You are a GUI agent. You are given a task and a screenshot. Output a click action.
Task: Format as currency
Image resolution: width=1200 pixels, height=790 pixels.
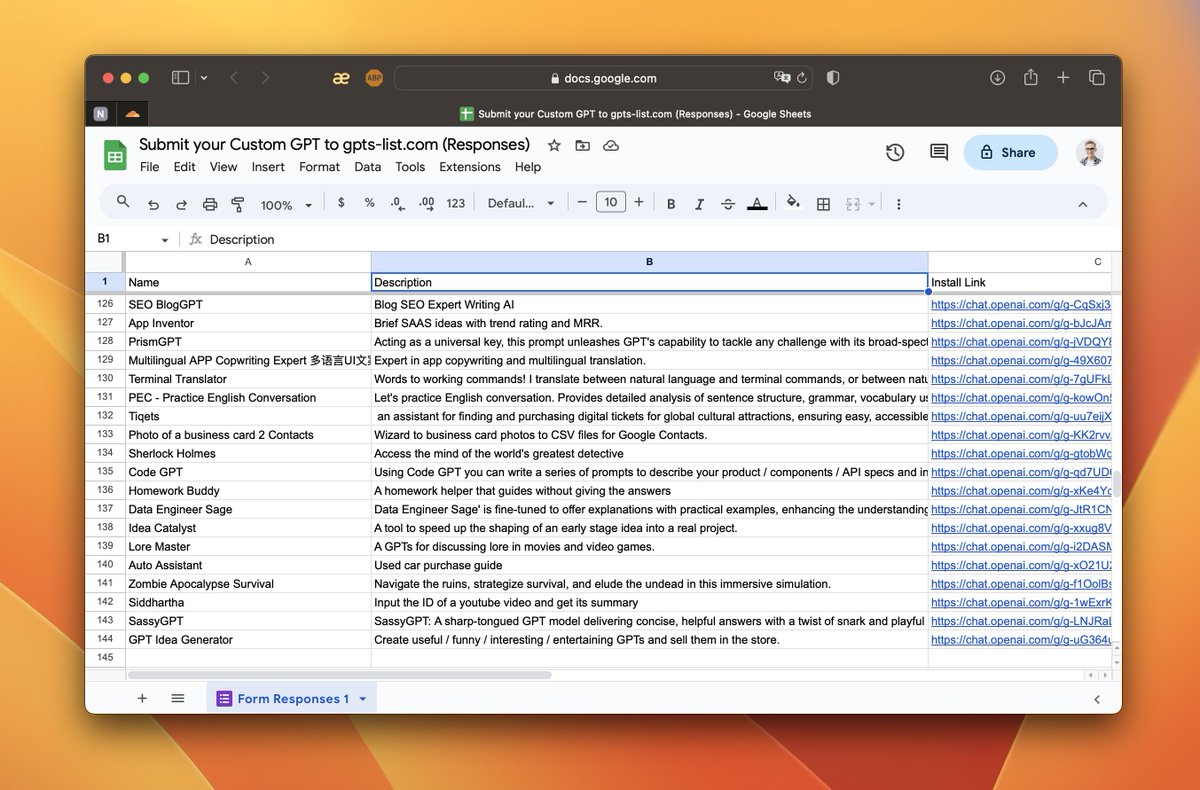[x=341, y=203]
